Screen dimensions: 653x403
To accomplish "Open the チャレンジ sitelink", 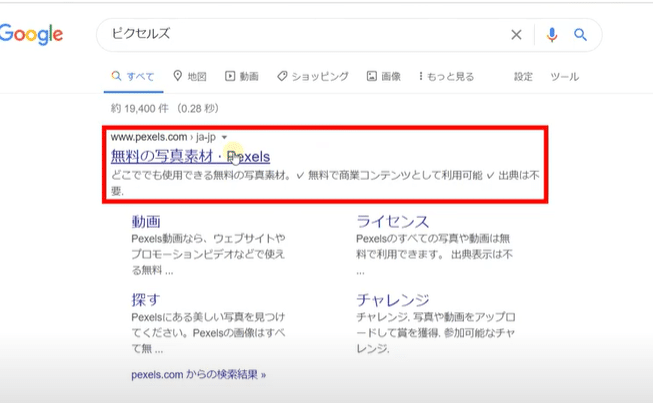I will (392, 300).
